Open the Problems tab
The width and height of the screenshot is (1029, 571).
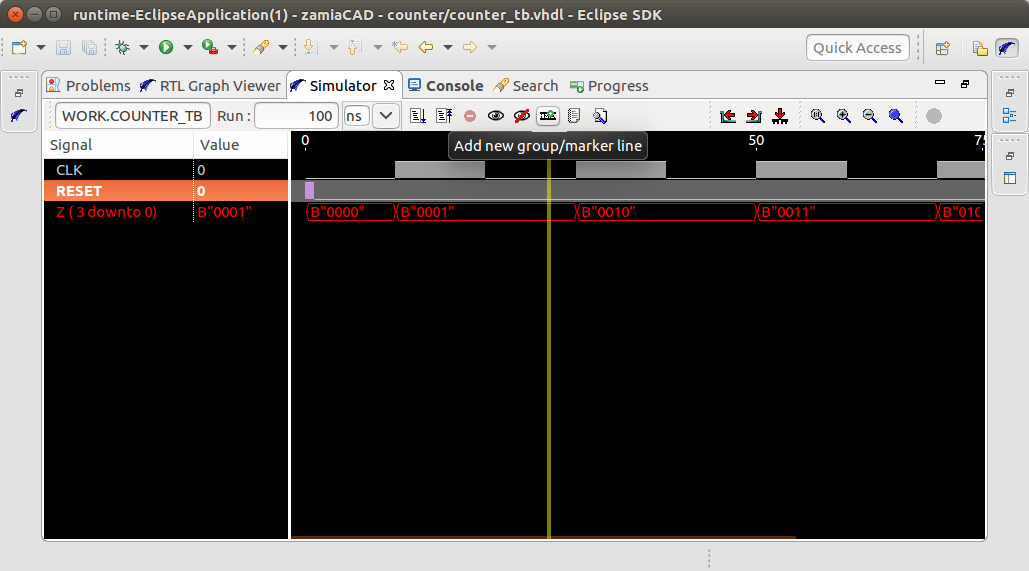click(89, 86)
